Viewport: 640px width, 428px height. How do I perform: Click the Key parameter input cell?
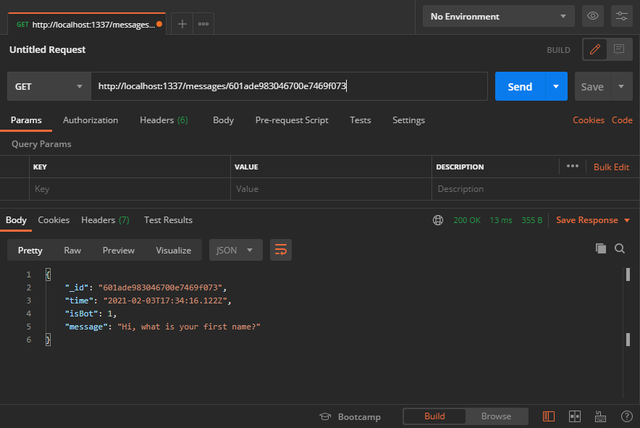[130, 189]
